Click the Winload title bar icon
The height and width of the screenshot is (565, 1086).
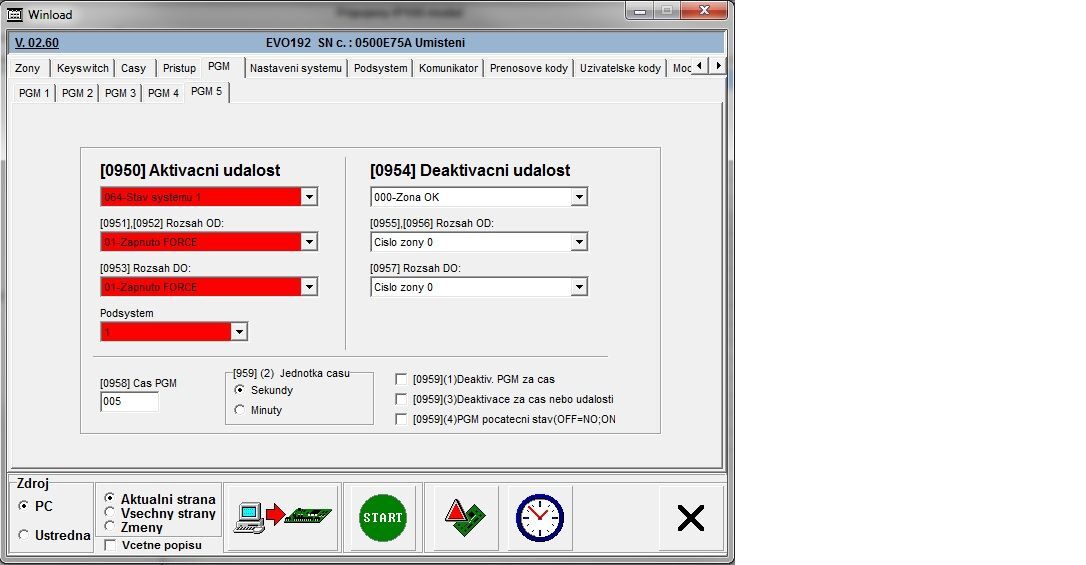tap(15, 15)
